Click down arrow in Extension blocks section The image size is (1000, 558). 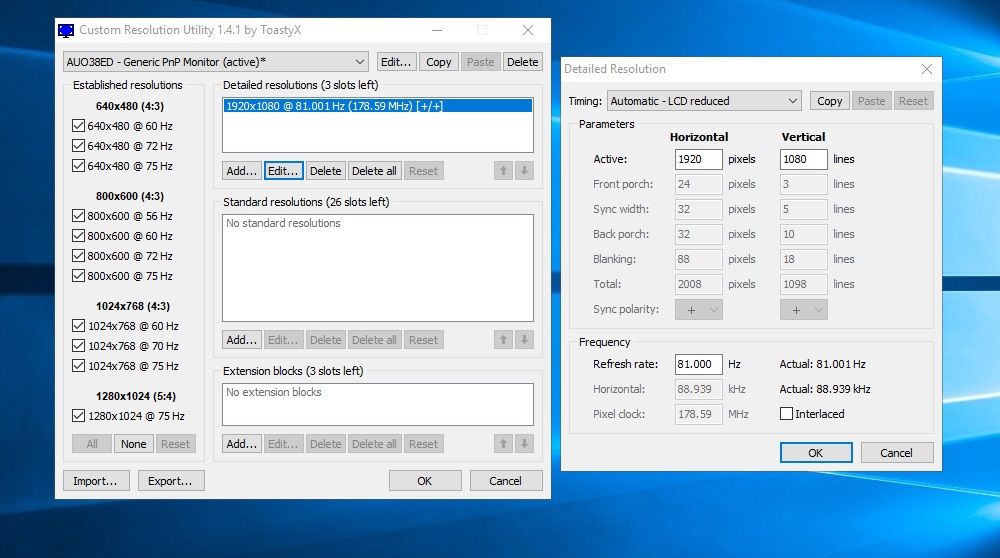tap(524, 444)
